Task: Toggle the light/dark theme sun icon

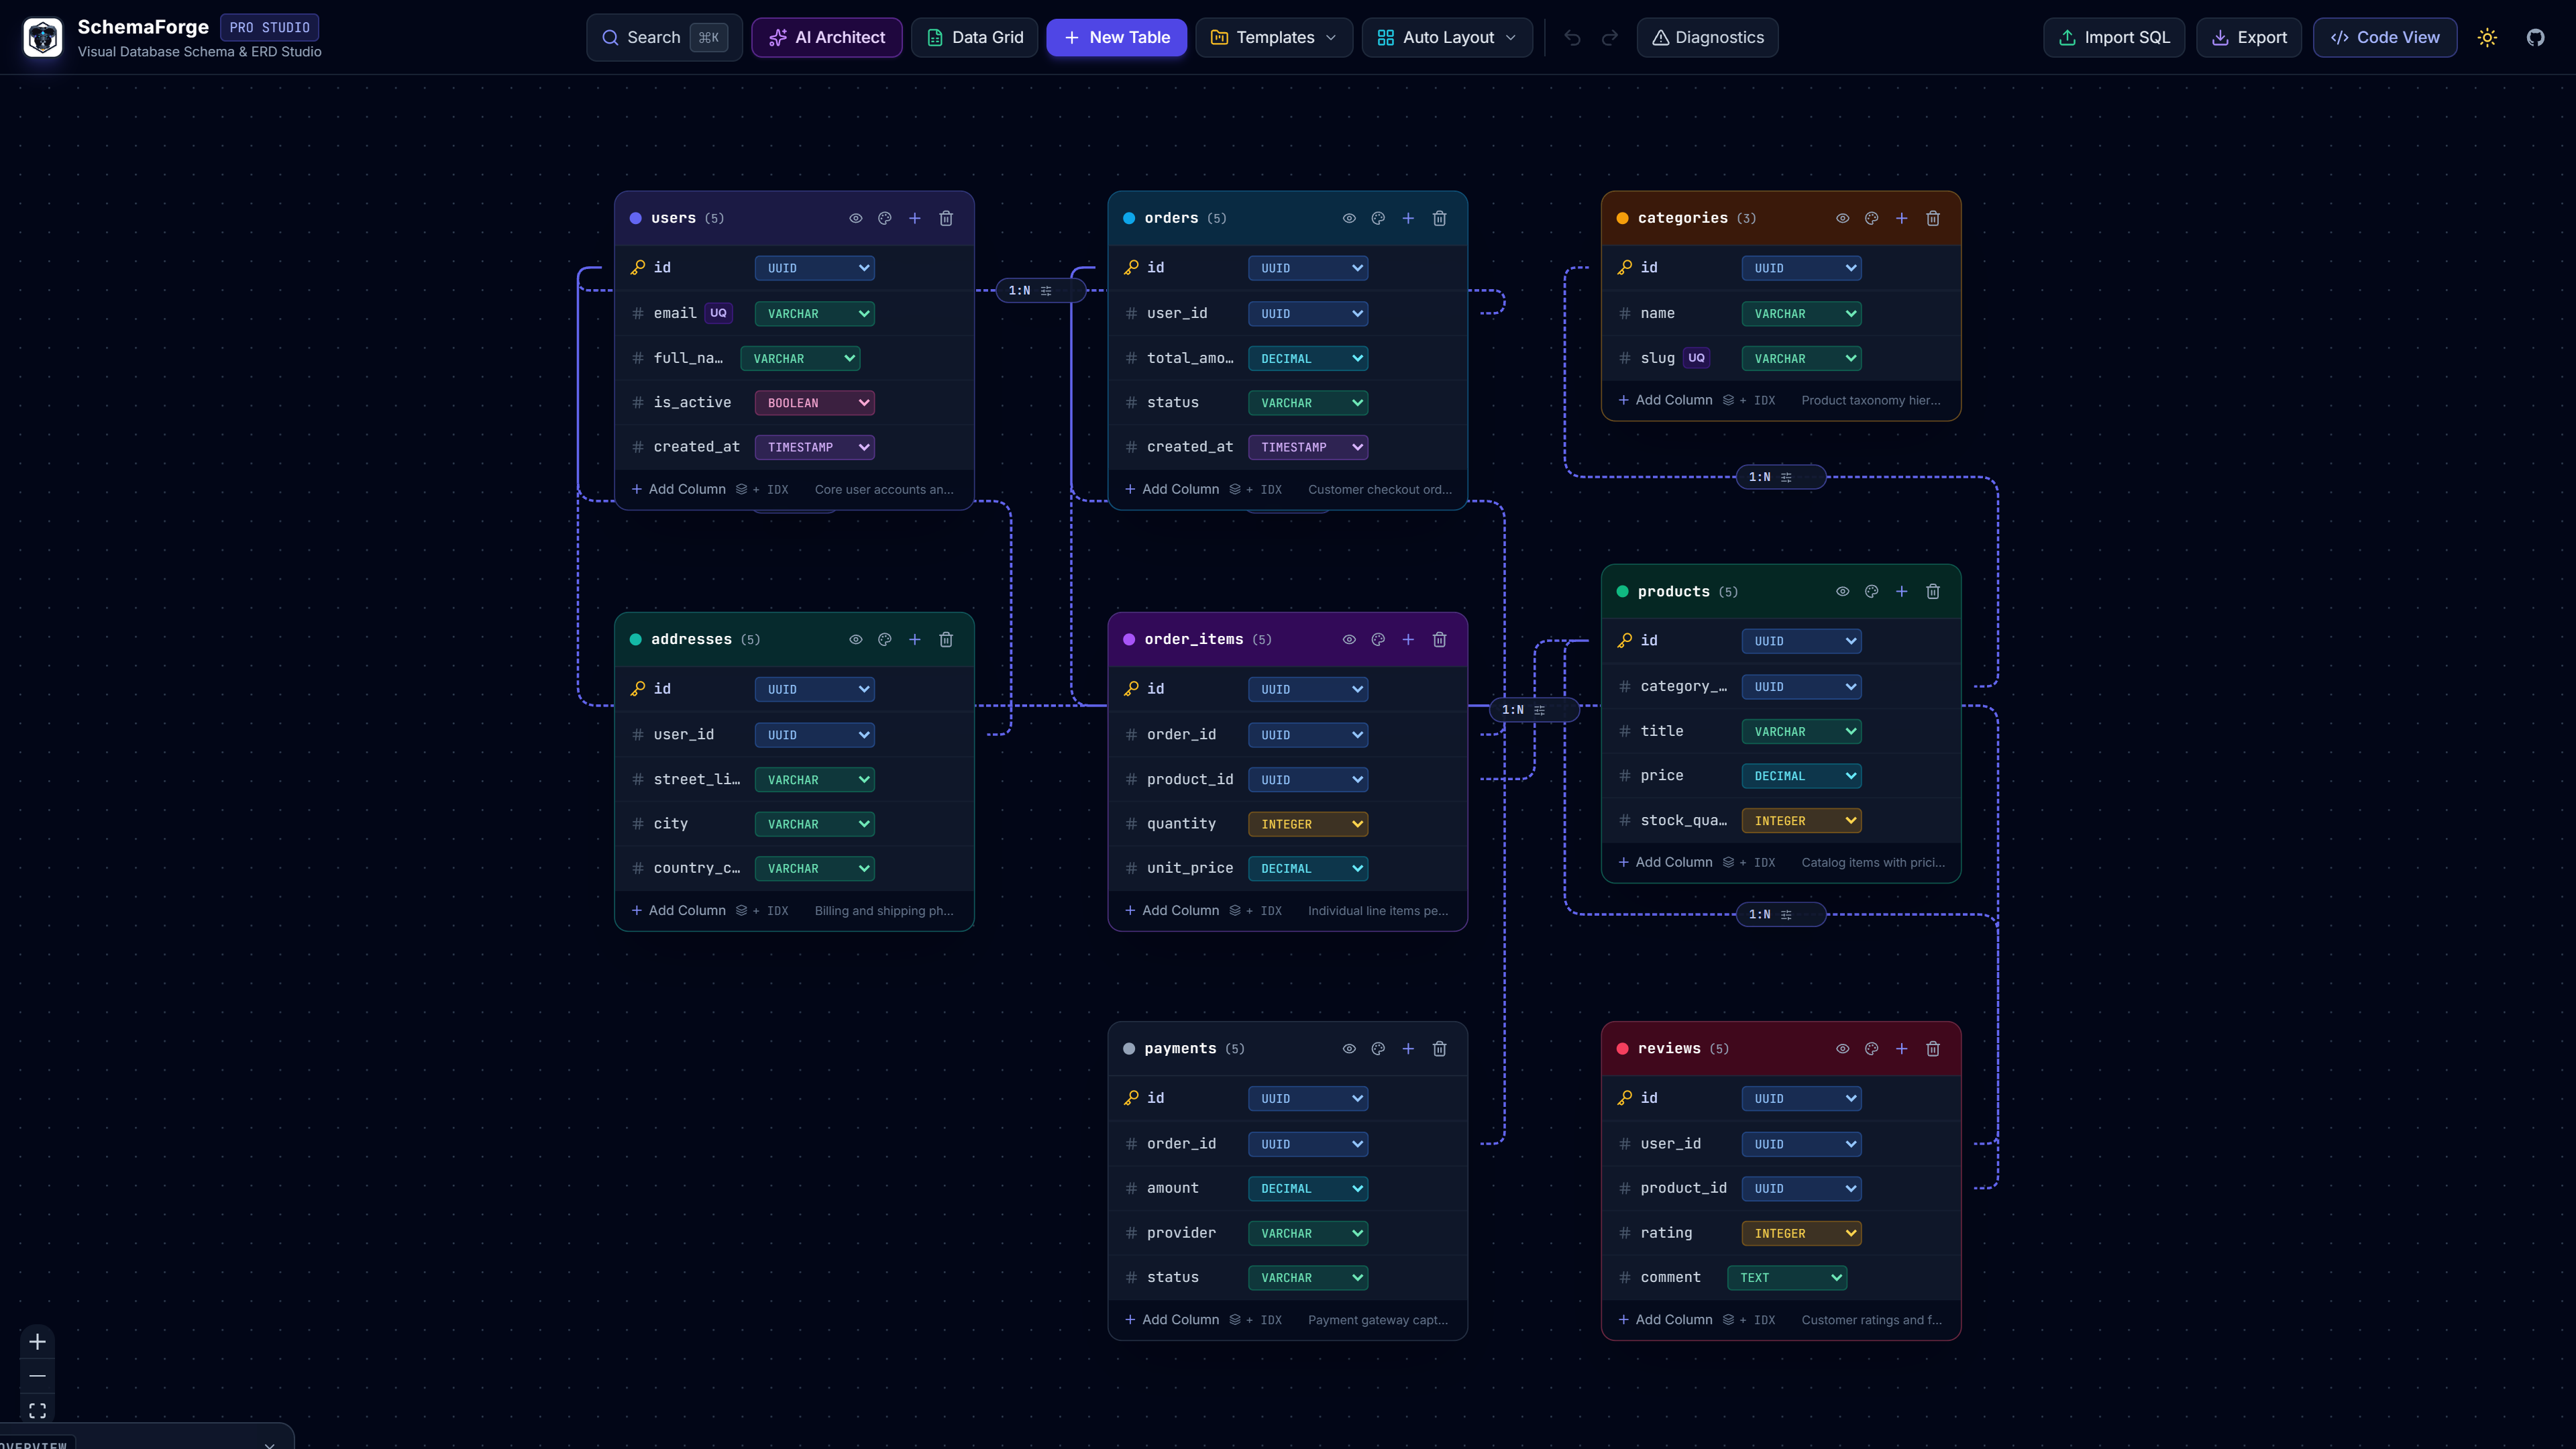Action: point(2487,38)
